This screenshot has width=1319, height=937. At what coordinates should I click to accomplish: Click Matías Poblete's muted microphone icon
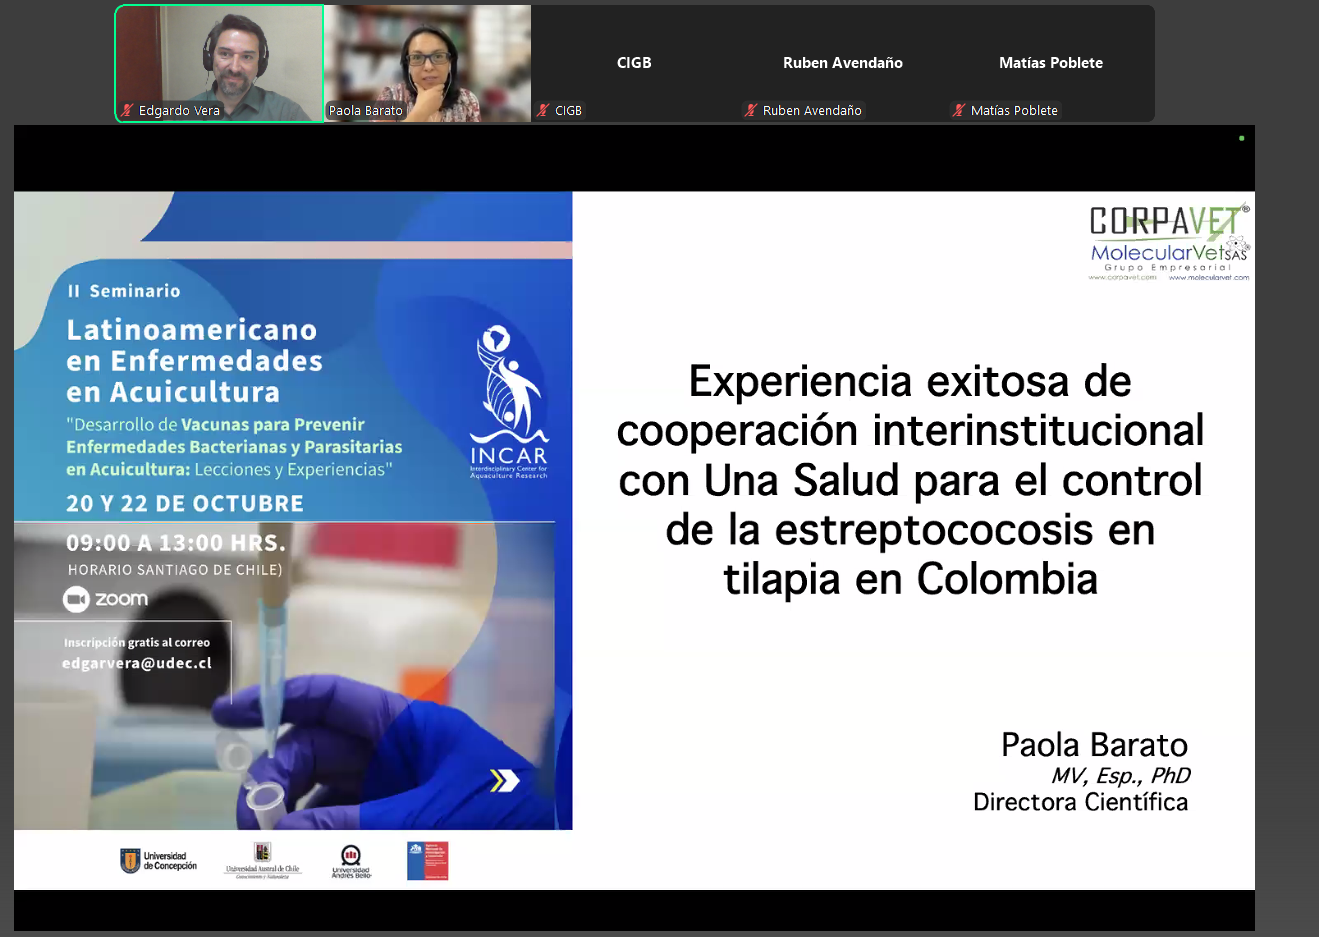tap(959, 111)
